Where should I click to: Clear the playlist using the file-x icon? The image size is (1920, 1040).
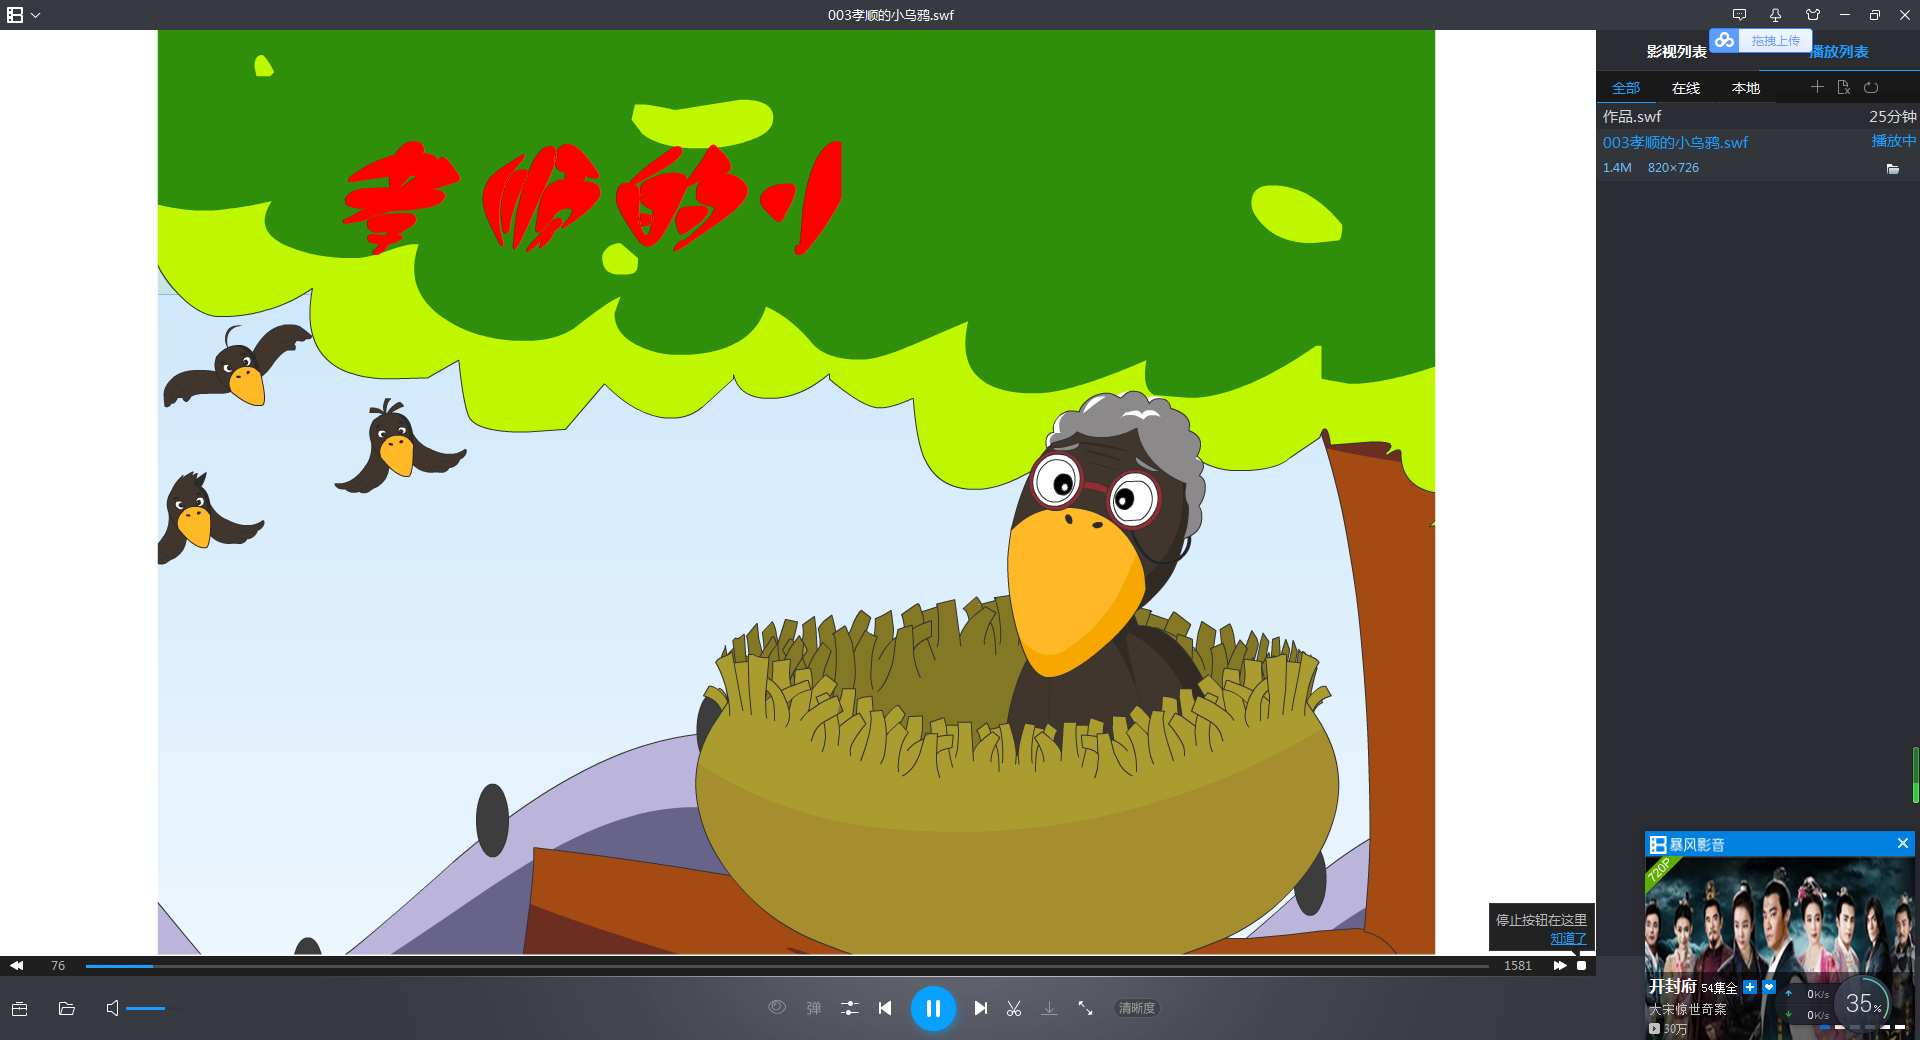(1844, 87)
